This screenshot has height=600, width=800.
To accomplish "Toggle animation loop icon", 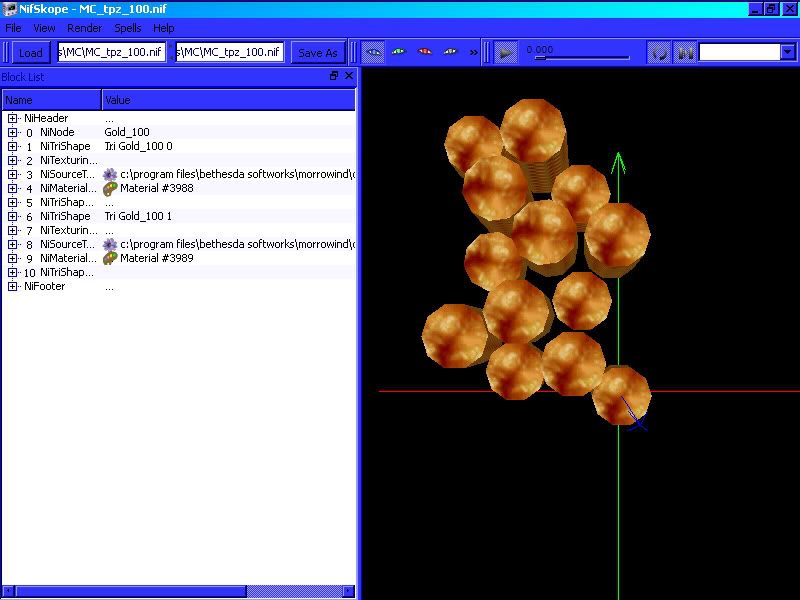I will coord(659,53).
